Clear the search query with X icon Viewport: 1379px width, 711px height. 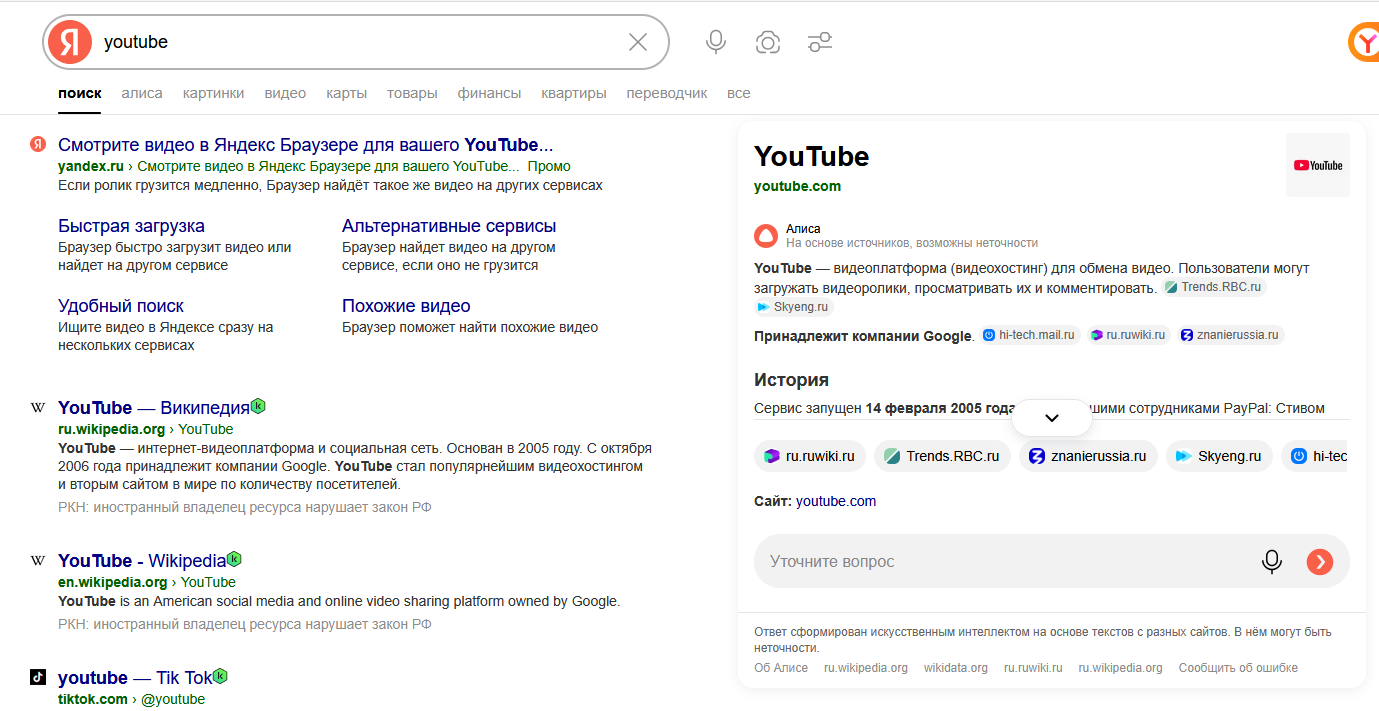(x=638, y=42)
